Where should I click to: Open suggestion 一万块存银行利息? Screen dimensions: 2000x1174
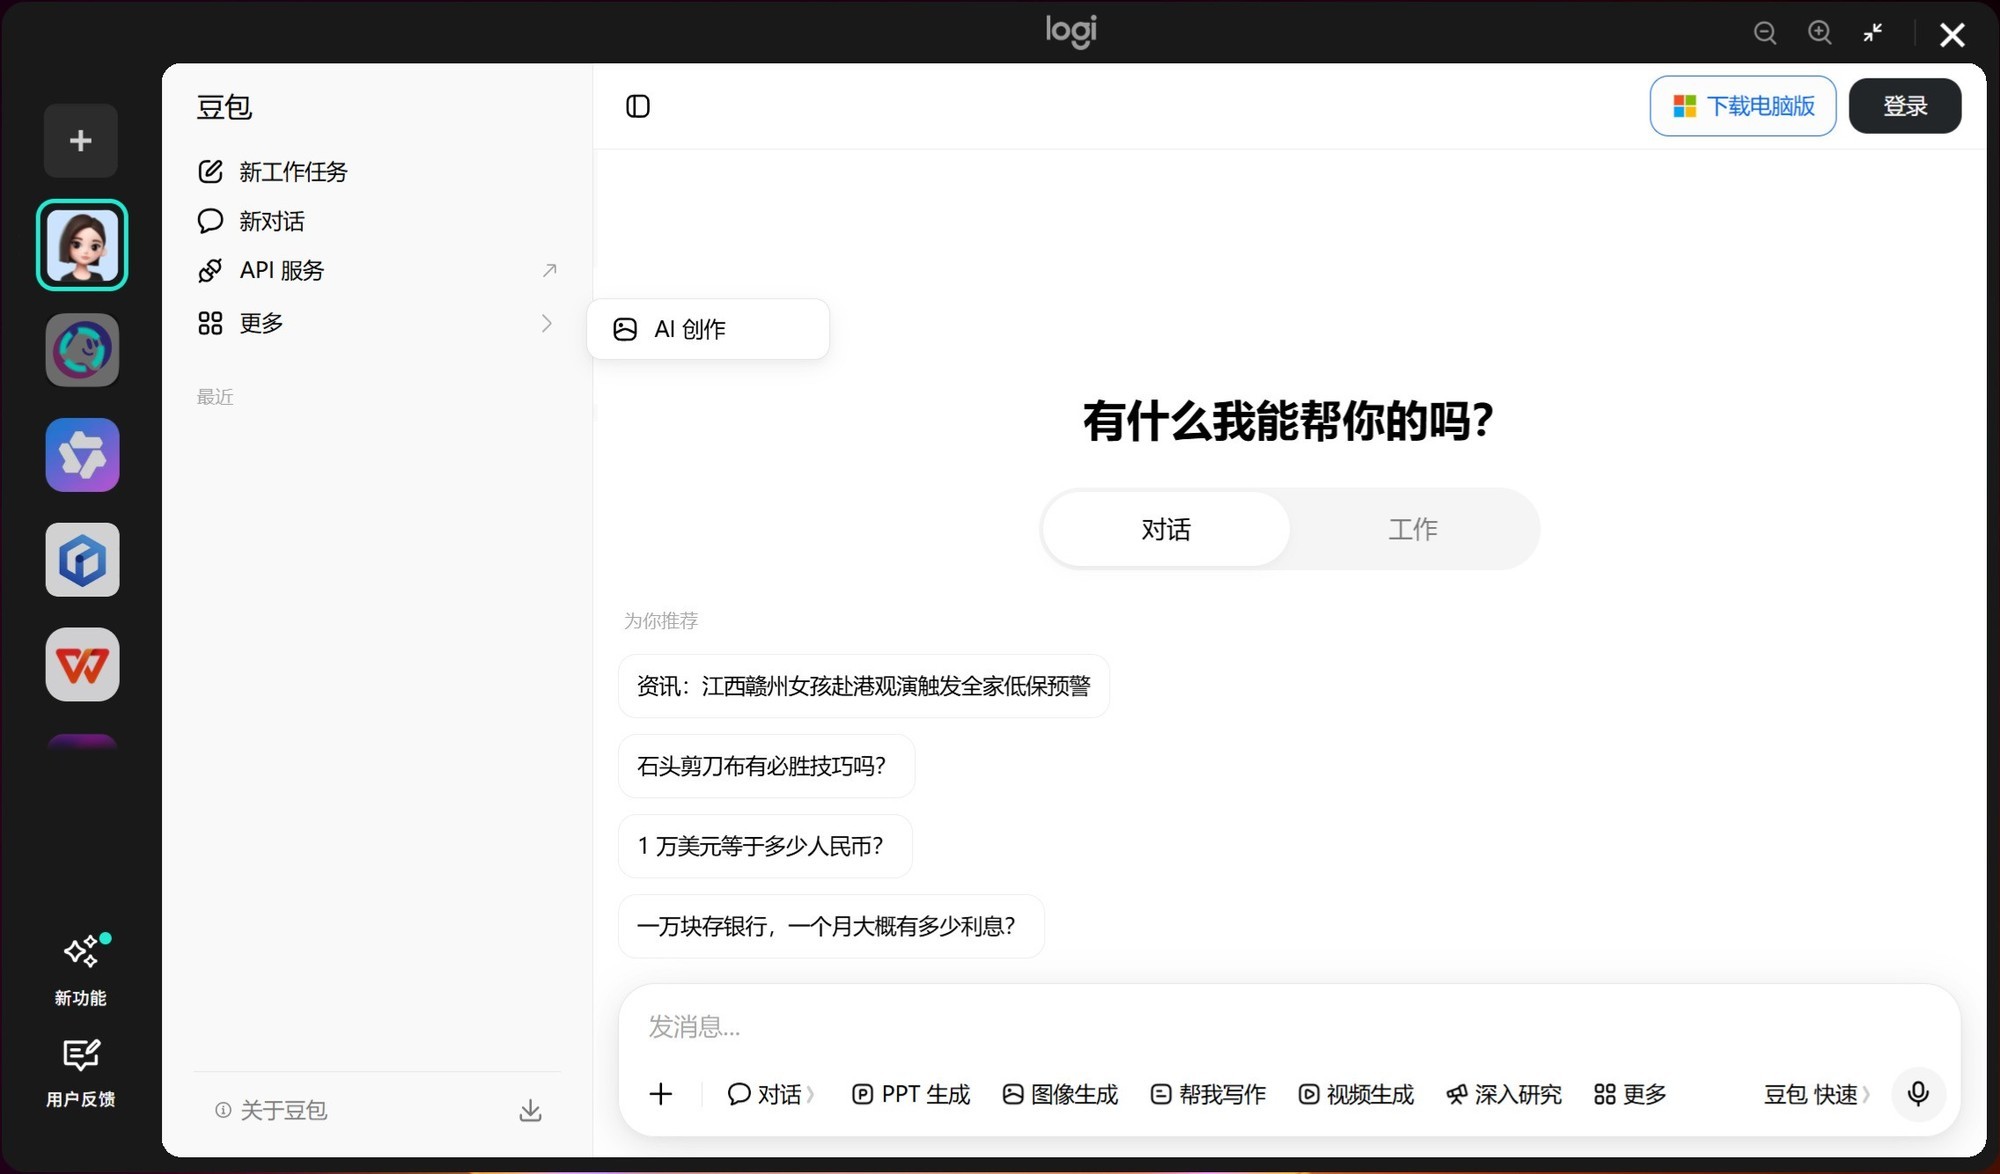(831, 926)
